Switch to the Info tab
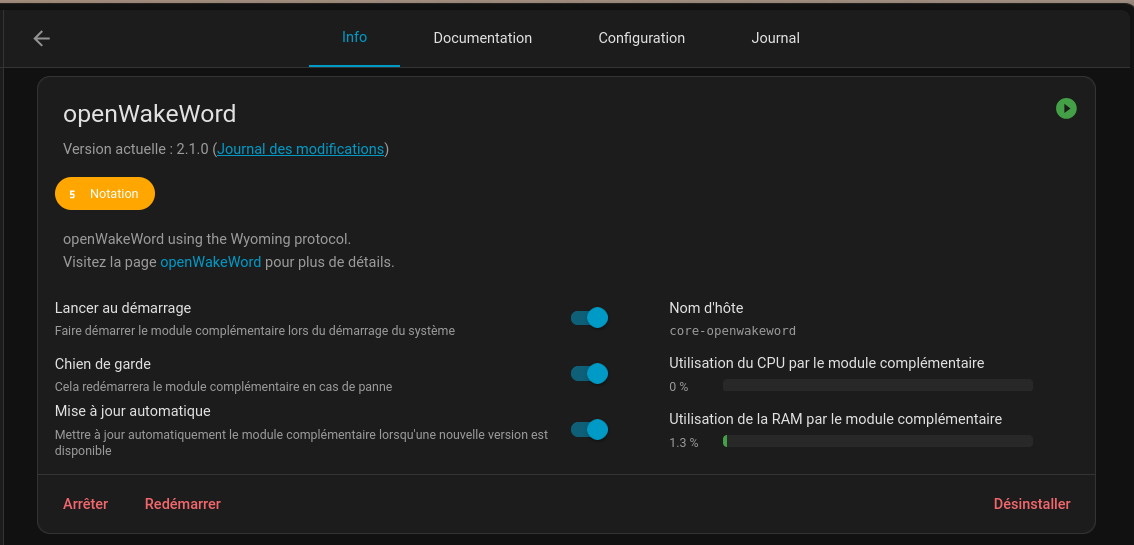Screen dimensions: 1134x545 pos(354,37)
